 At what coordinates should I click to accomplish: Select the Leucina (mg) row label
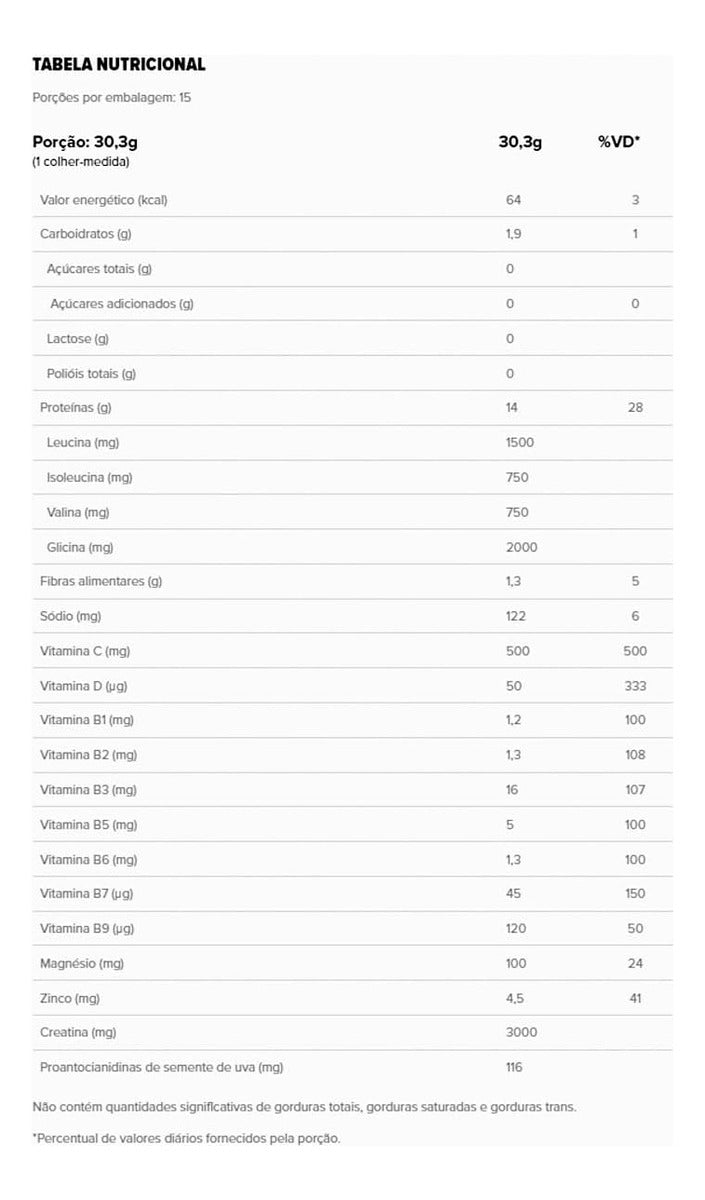tap(83, 442)
